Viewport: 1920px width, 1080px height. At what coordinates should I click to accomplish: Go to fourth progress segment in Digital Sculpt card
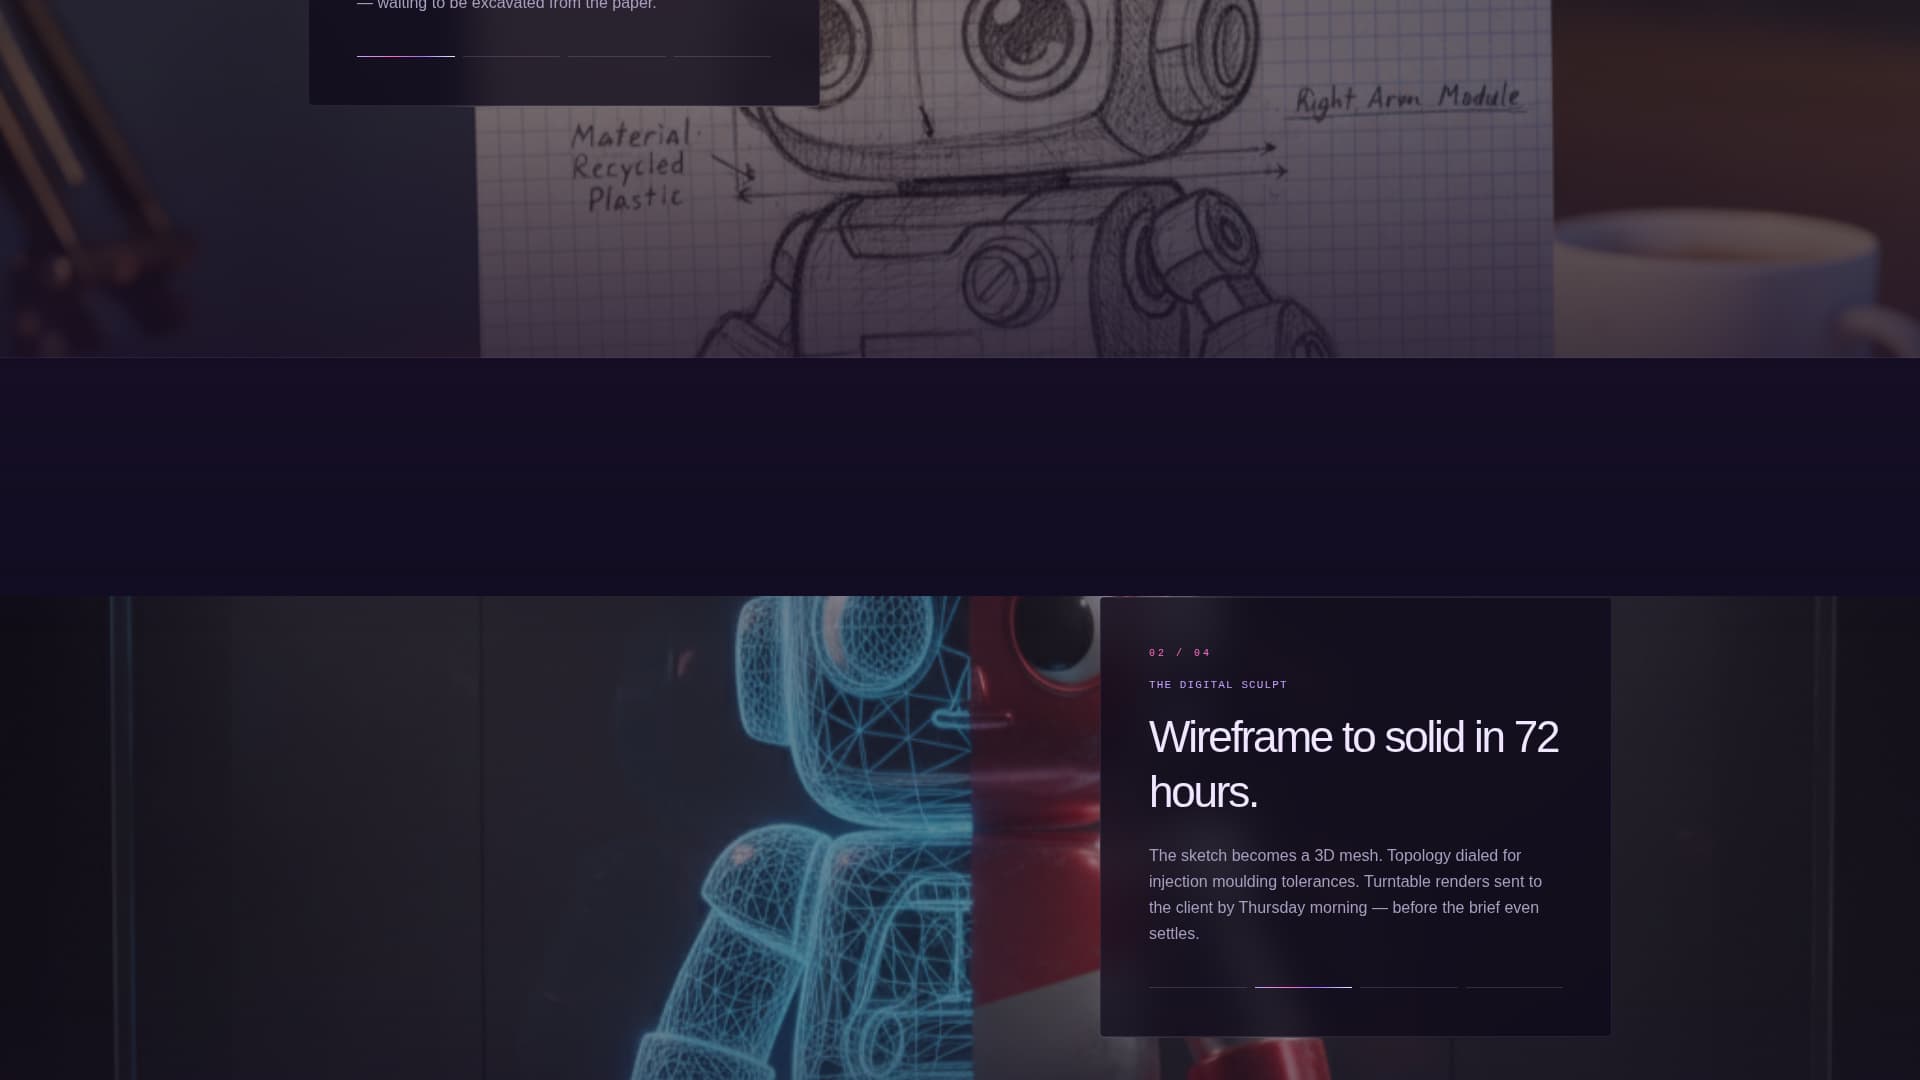(x=1514, y=987)
